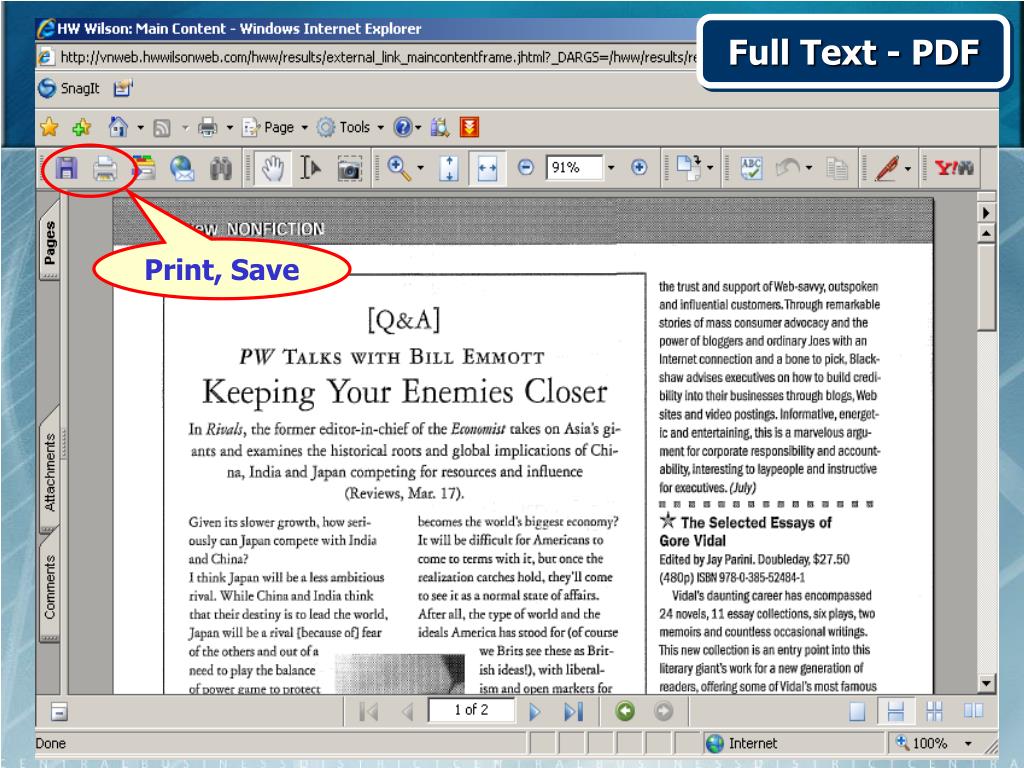Click the Fit Width icon
The image size is (1024, 768).
pos(487,168)
